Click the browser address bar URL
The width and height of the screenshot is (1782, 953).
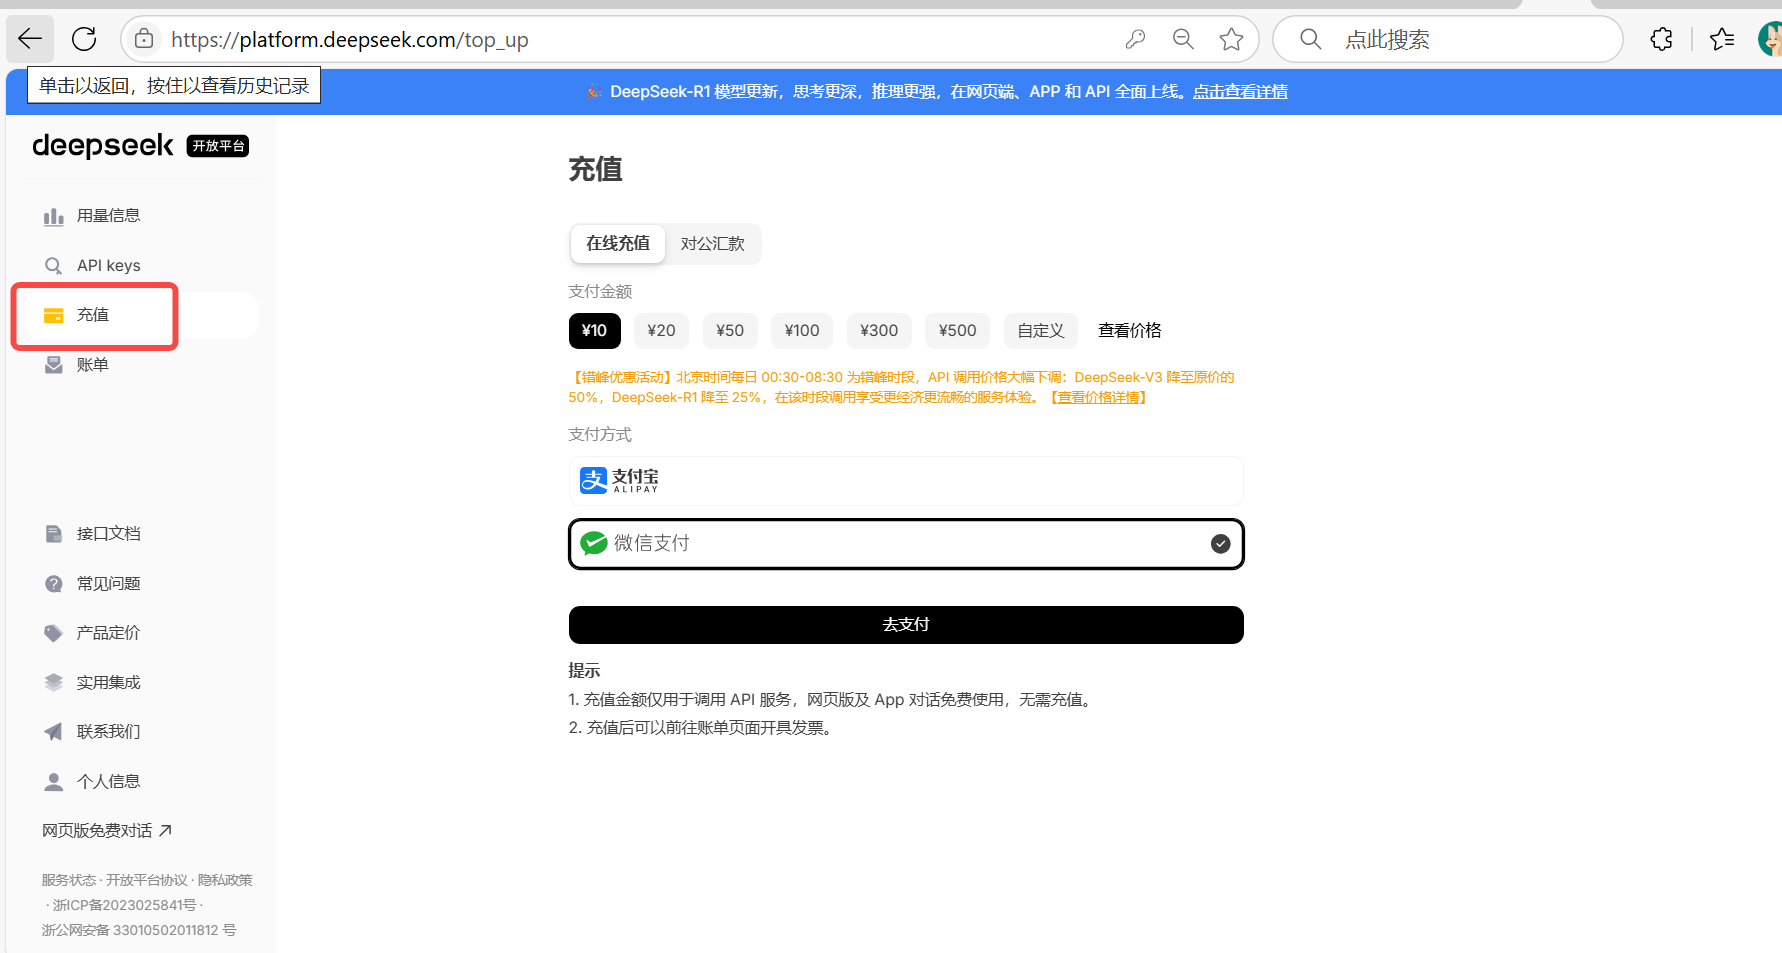coord(350,40)
